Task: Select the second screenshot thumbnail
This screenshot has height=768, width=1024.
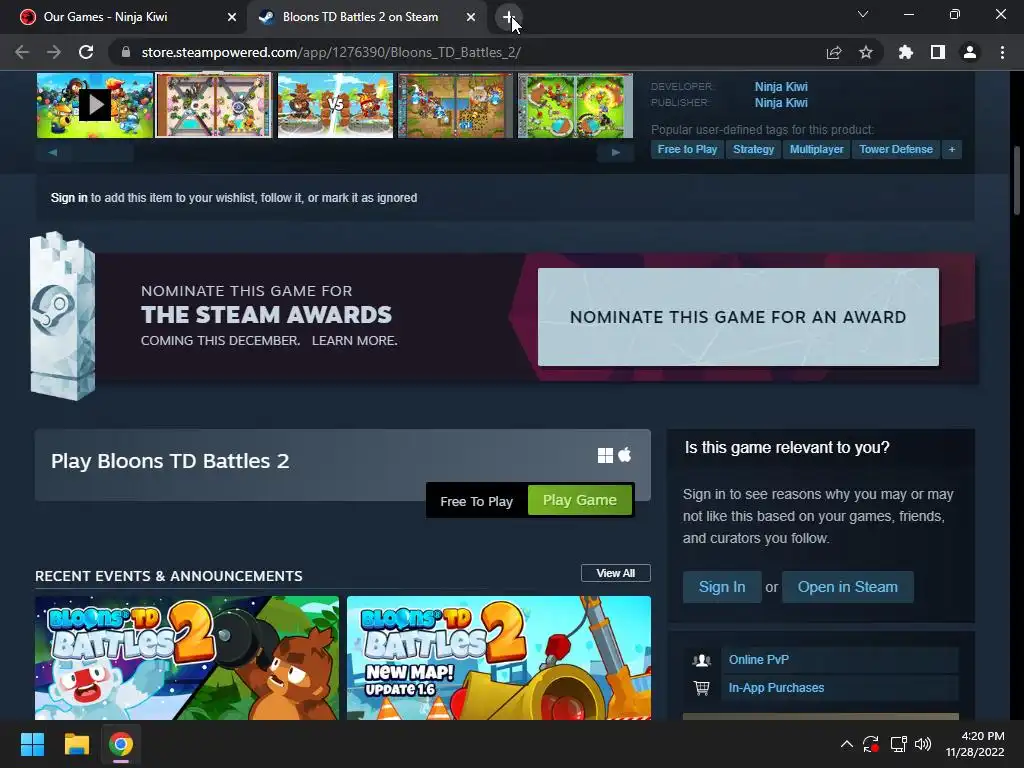Action: click(x=214, y=105)
